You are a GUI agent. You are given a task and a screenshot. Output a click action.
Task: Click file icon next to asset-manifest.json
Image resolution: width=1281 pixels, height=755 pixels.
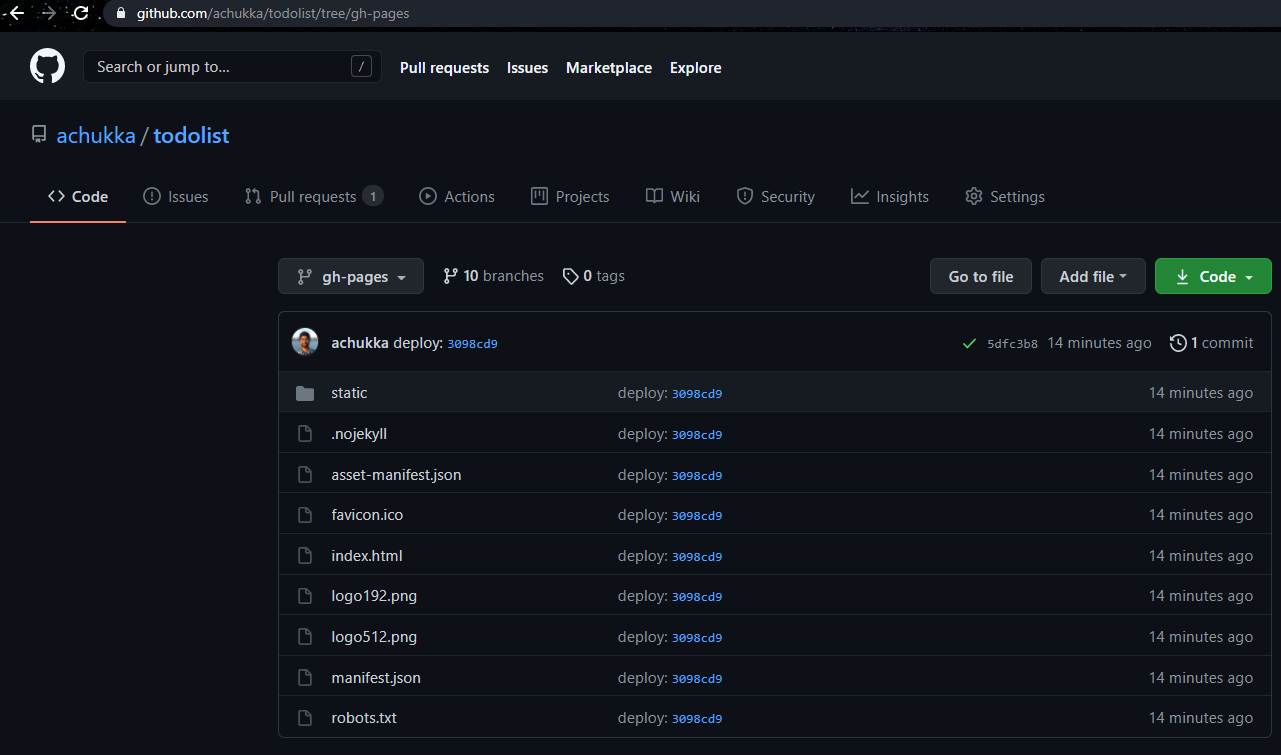click(305, 475)
